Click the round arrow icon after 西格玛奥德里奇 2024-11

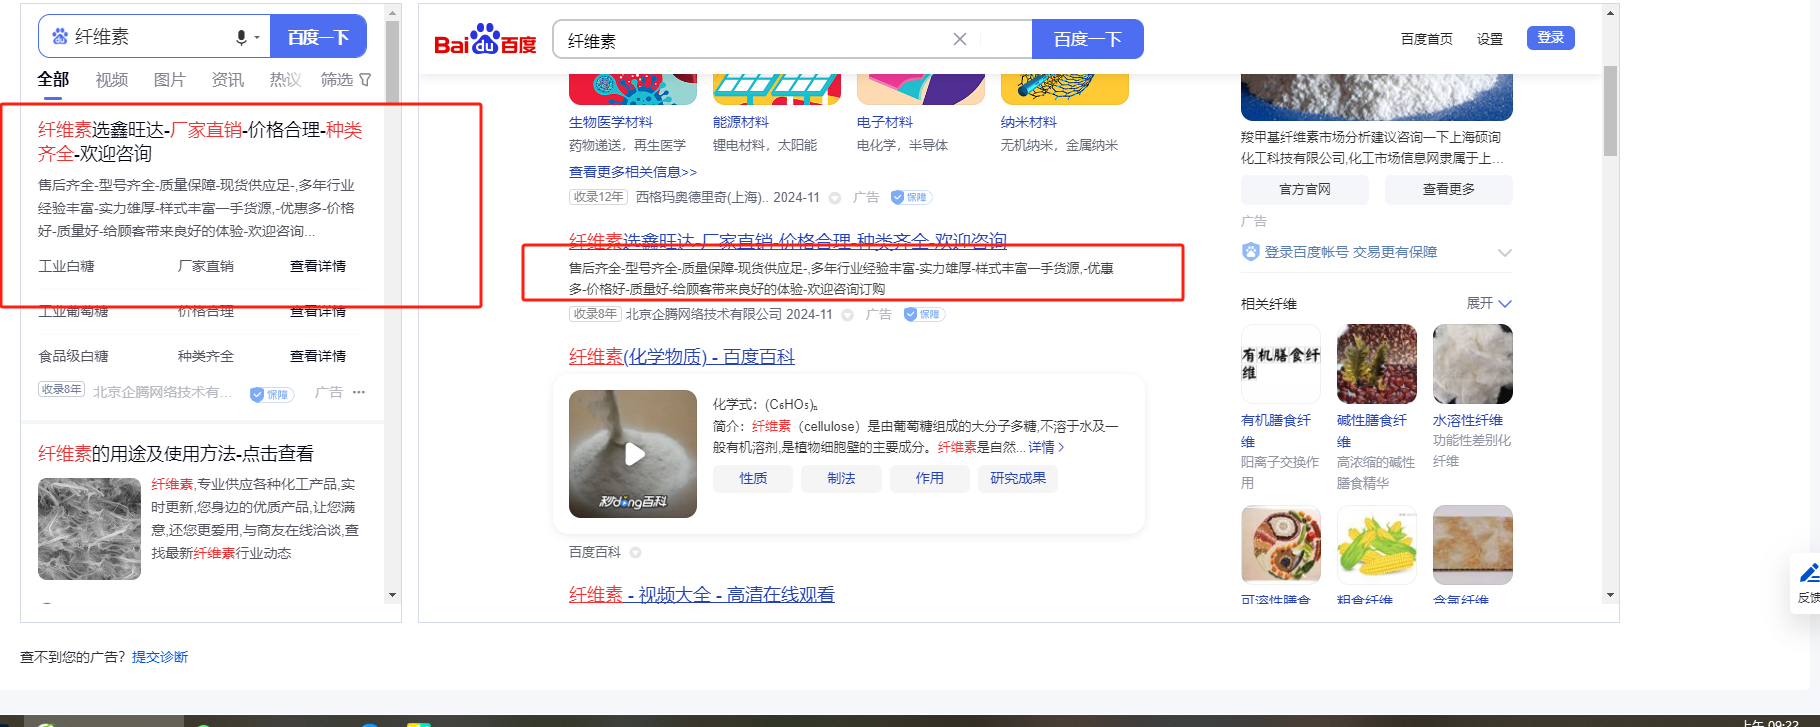[x=835, y=198]
